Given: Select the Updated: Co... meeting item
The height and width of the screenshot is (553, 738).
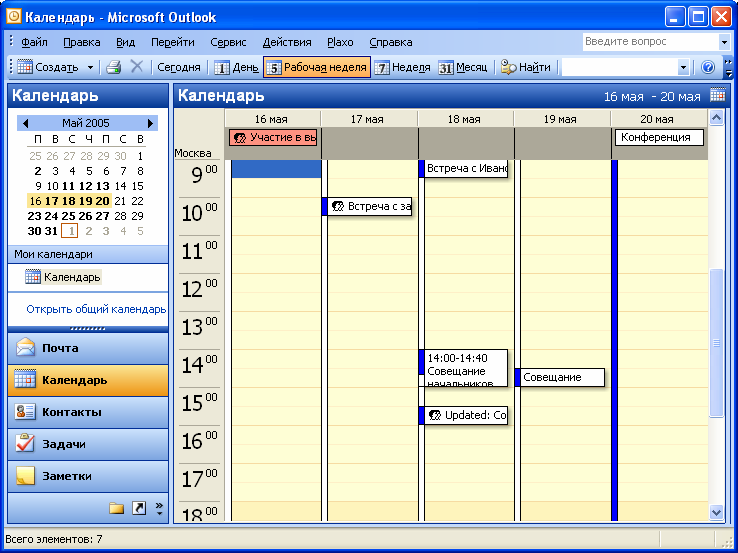Looking at the screenshot, I should (x=463, y=416).
